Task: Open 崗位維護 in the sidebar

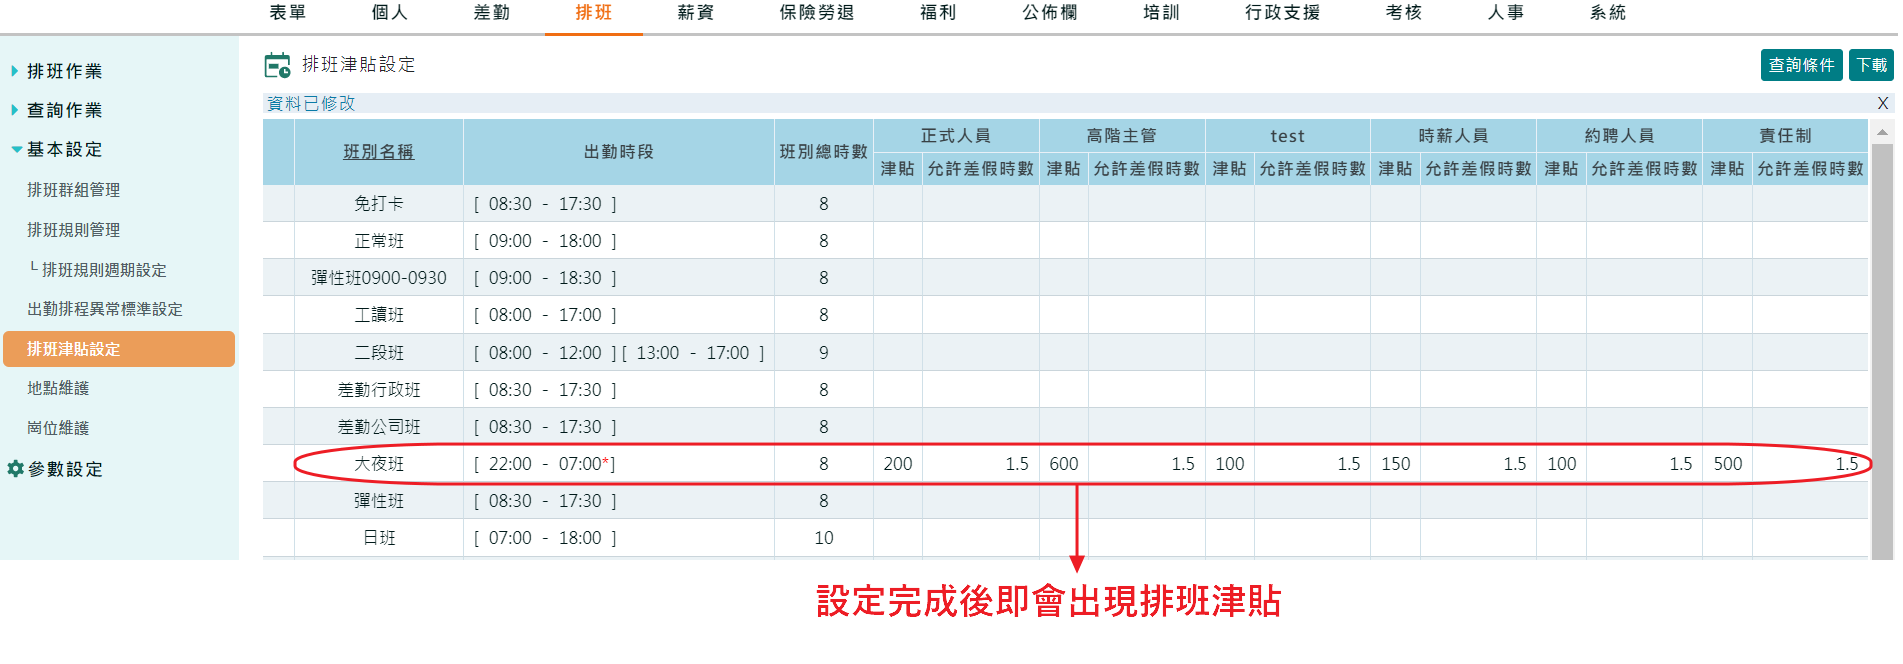Action: 58,428
